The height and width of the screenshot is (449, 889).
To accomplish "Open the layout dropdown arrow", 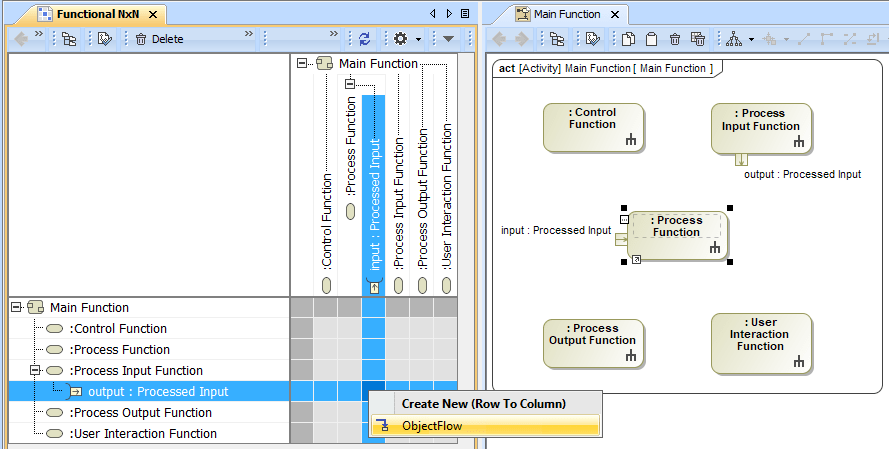I will 751,40.
